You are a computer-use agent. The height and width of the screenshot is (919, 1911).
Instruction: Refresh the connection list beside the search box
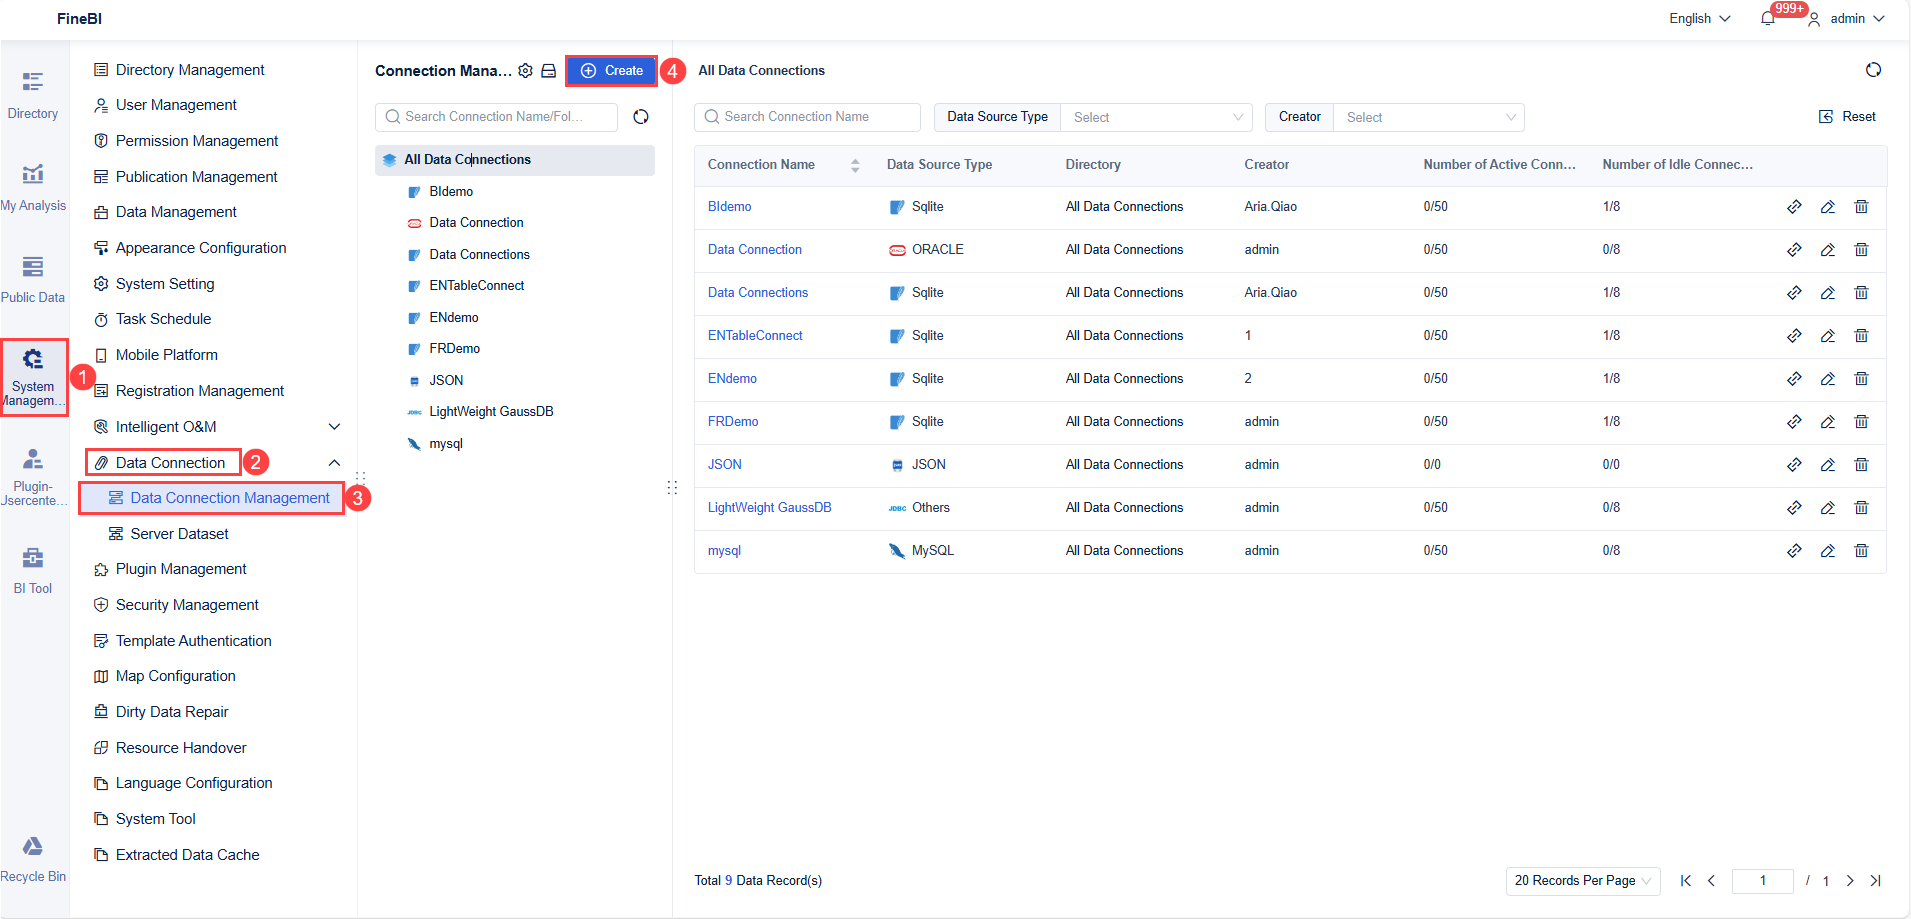[x=641, y=116]
